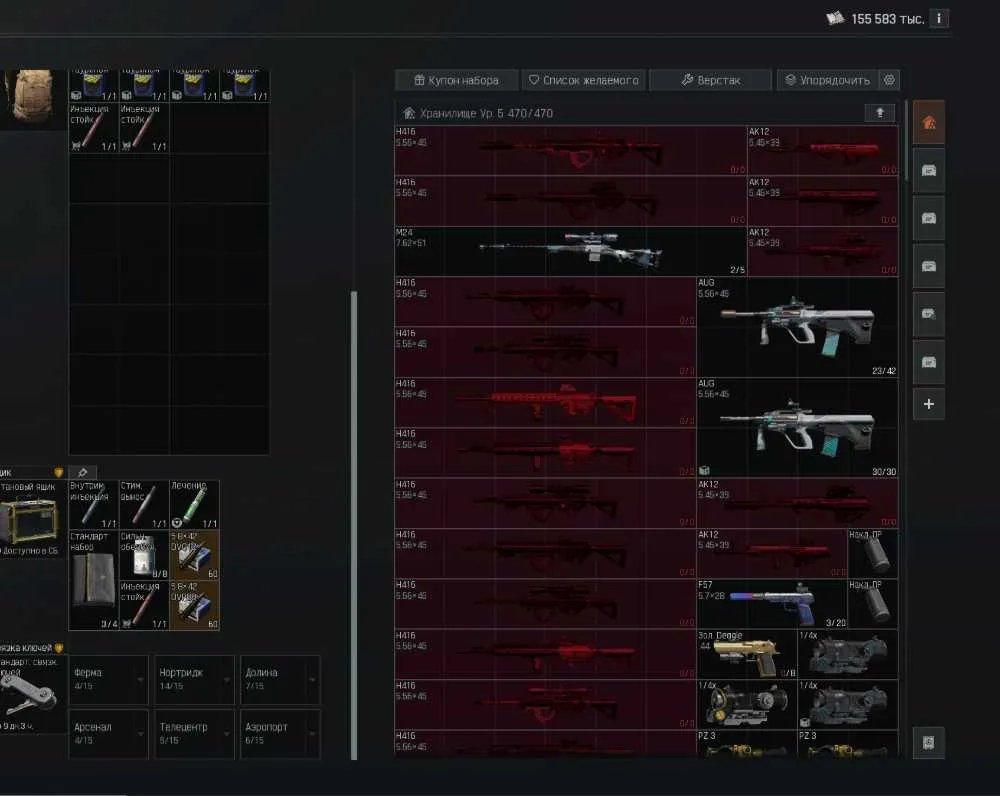
Task: Select the M24 7.62×51 sniper rifle
Action: point(570,251)
